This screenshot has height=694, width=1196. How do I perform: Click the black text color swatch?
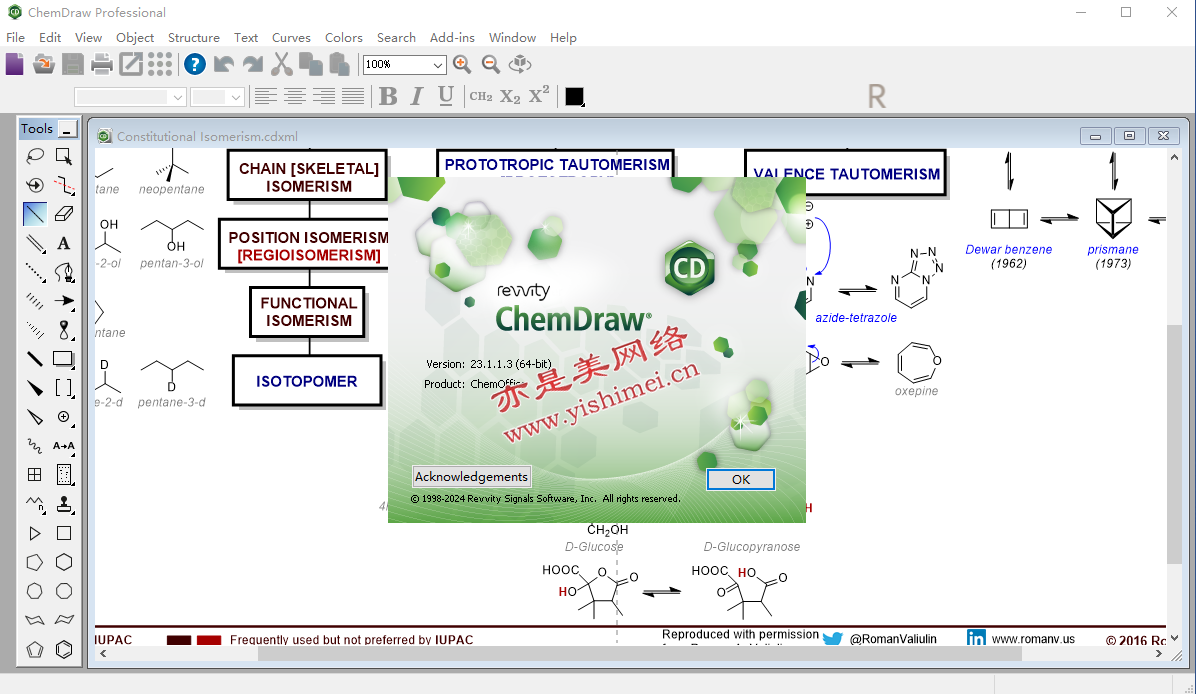click(x=574, y=96)
